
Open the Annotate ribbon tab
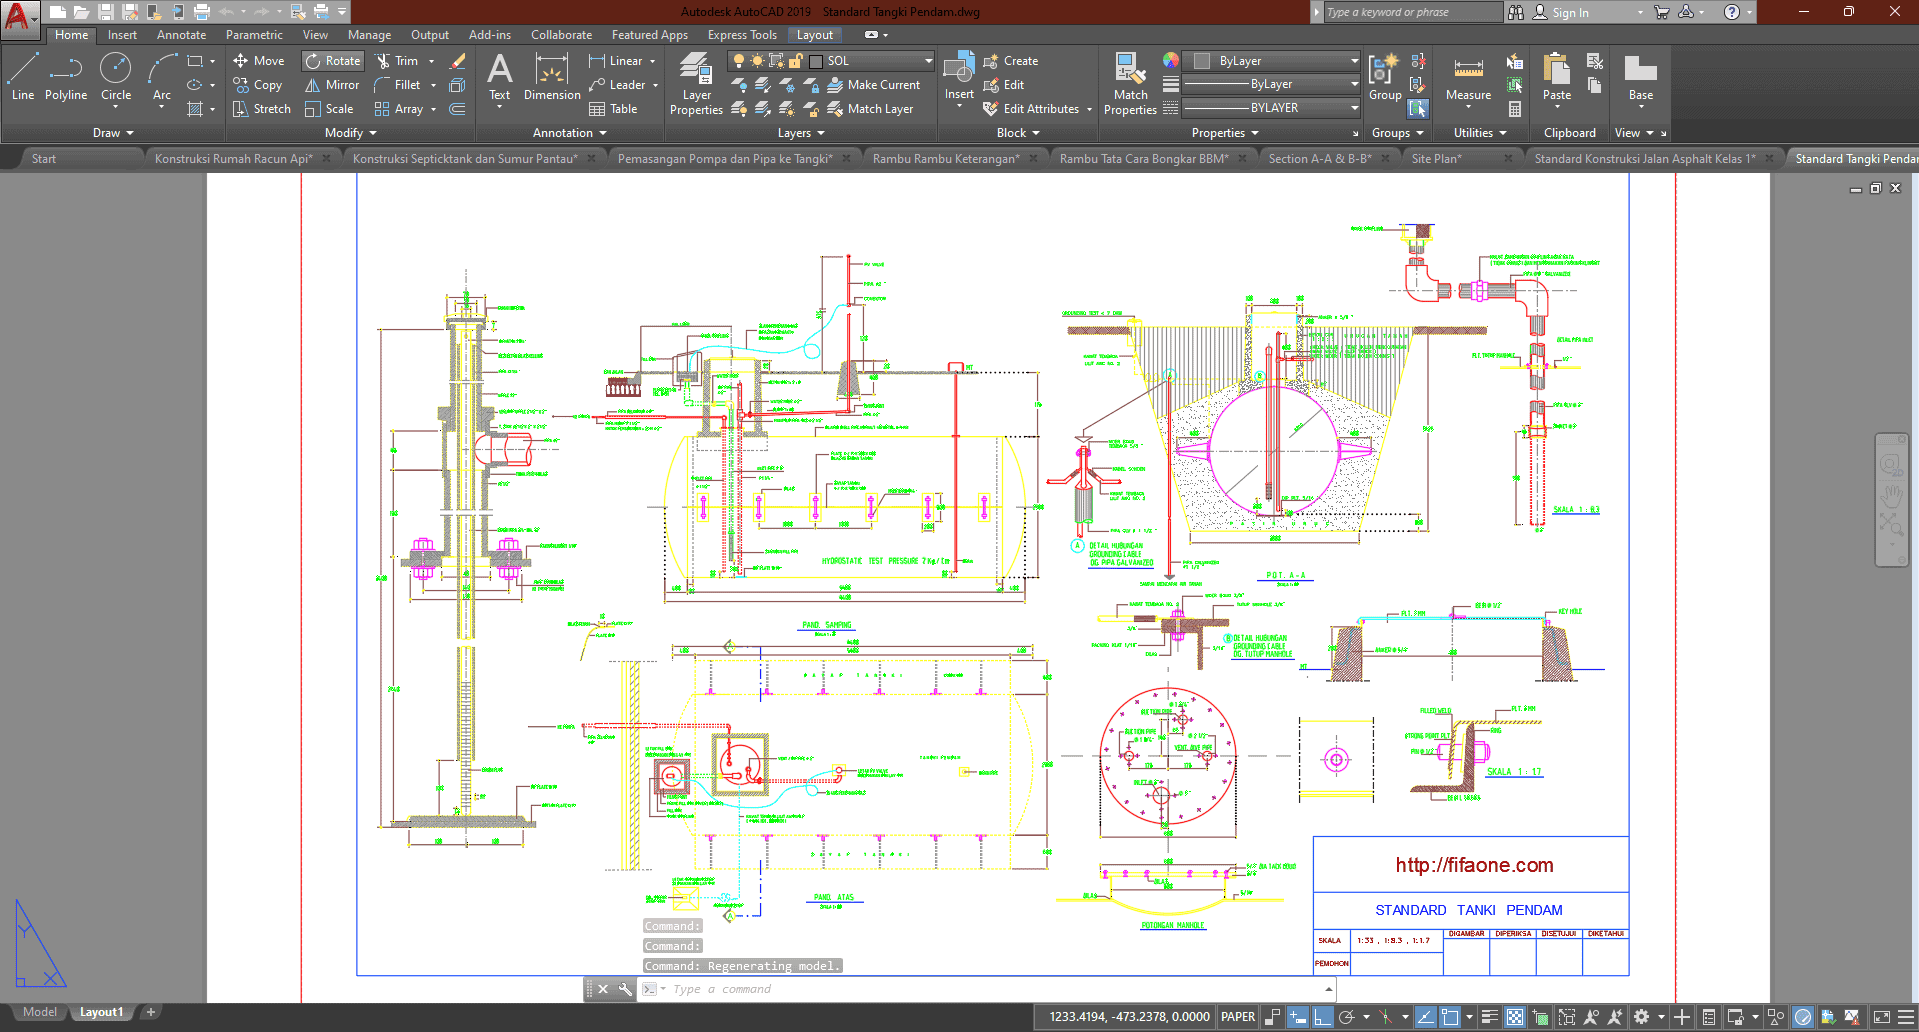[181, 35]
